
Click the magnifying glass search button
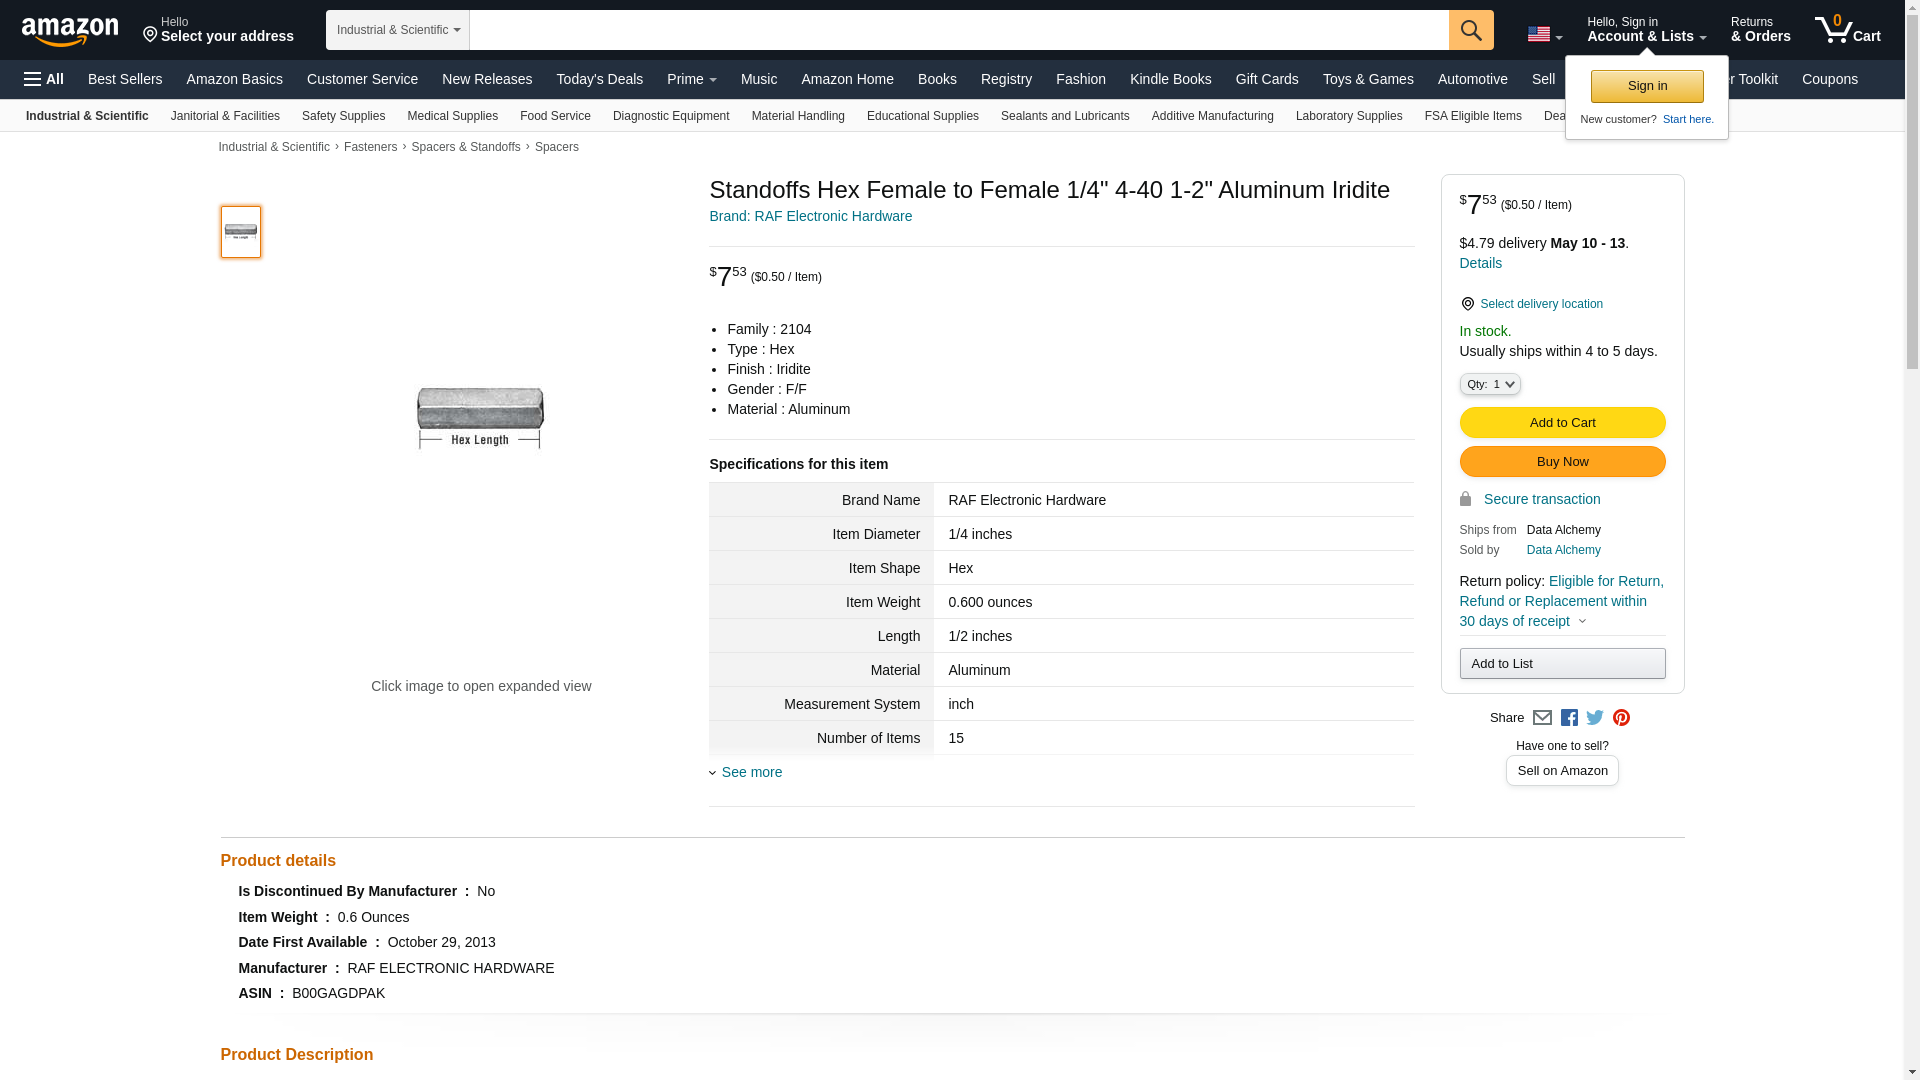tap(1470, 30)
